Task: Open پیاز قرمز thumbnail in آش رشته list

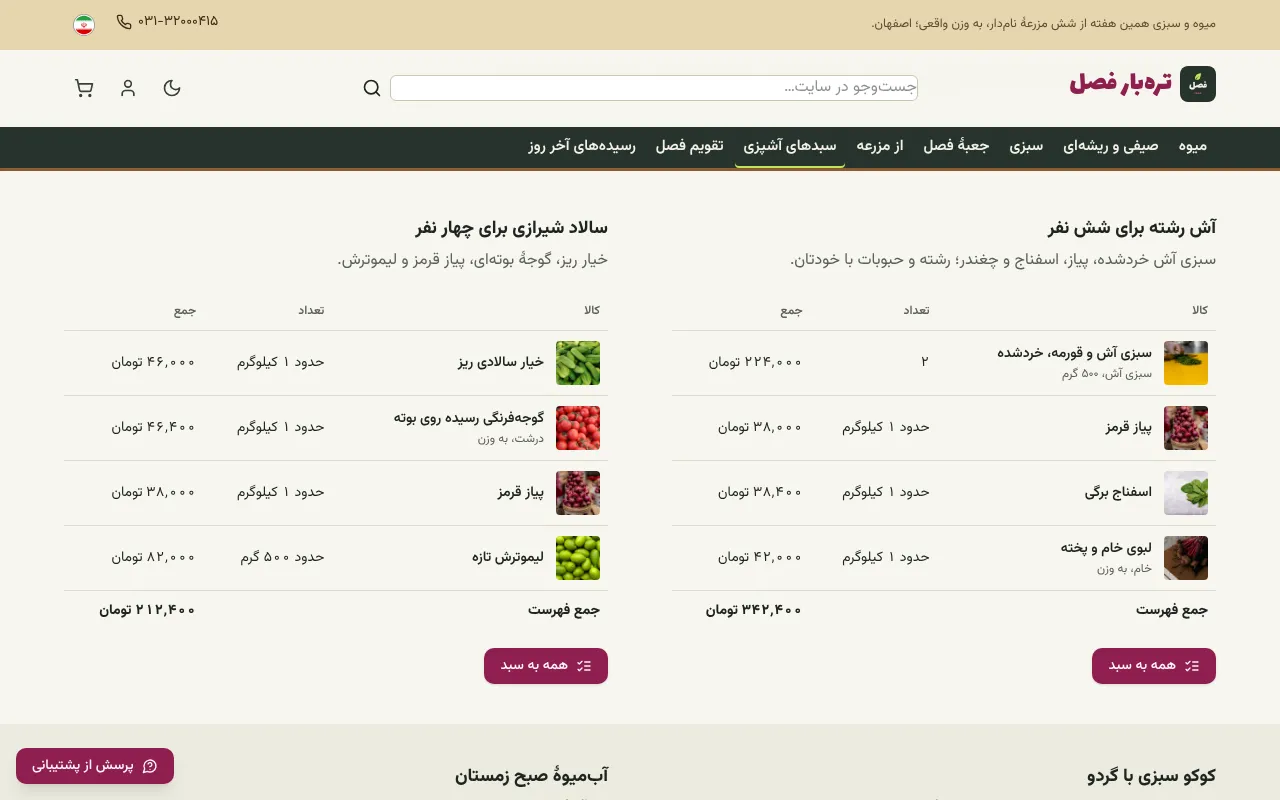Action: click(x=1186, y=428)
